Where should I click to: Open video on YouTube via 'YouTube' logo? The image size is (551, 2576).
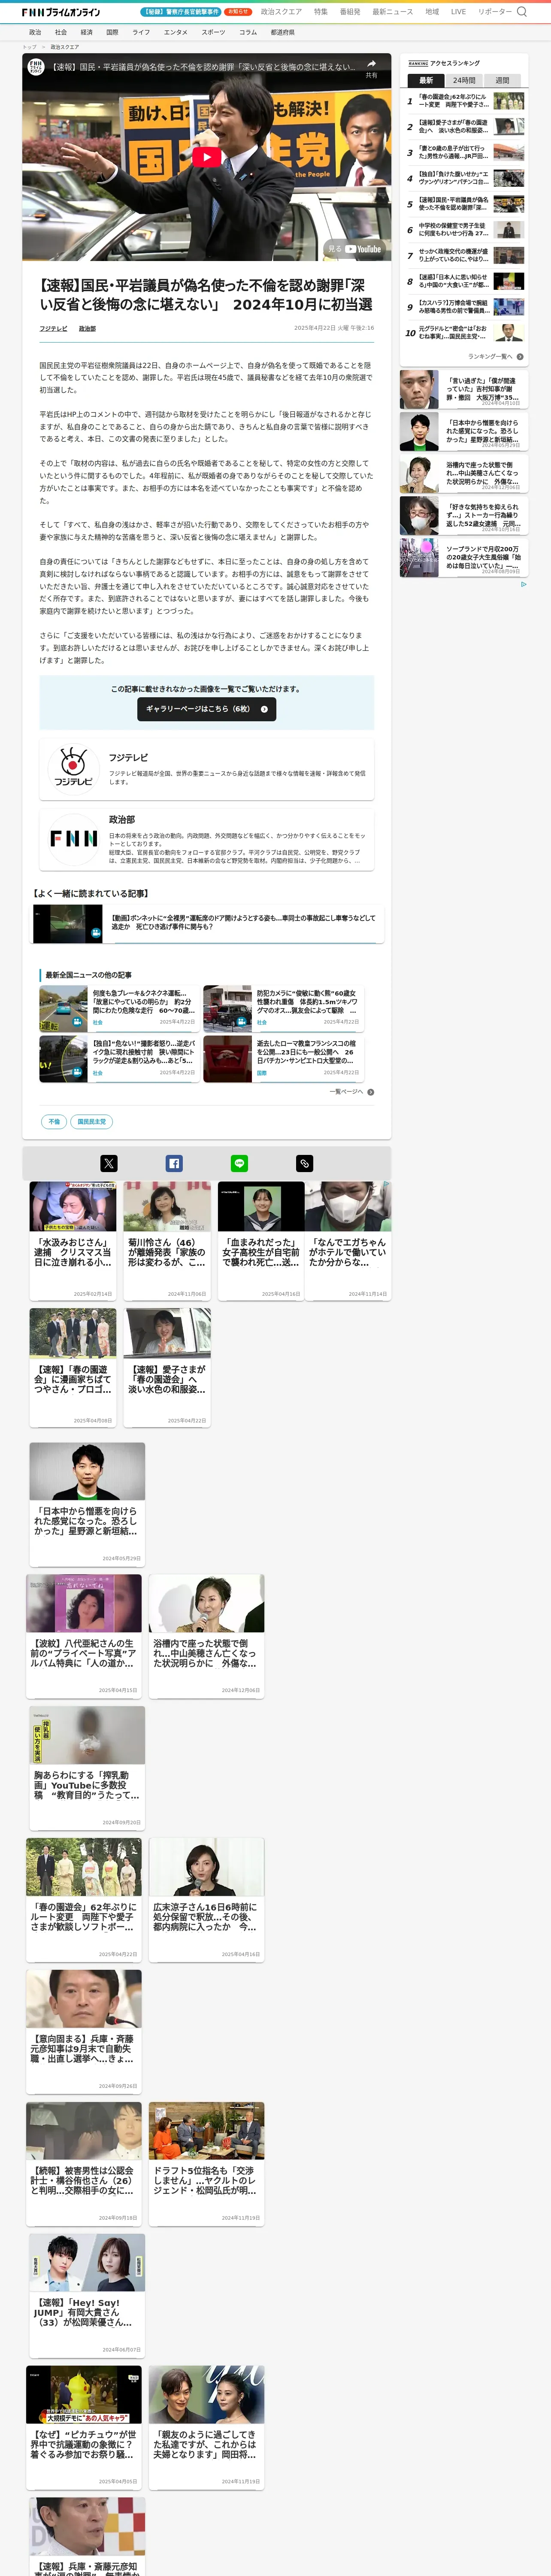(x=363, y=249)
